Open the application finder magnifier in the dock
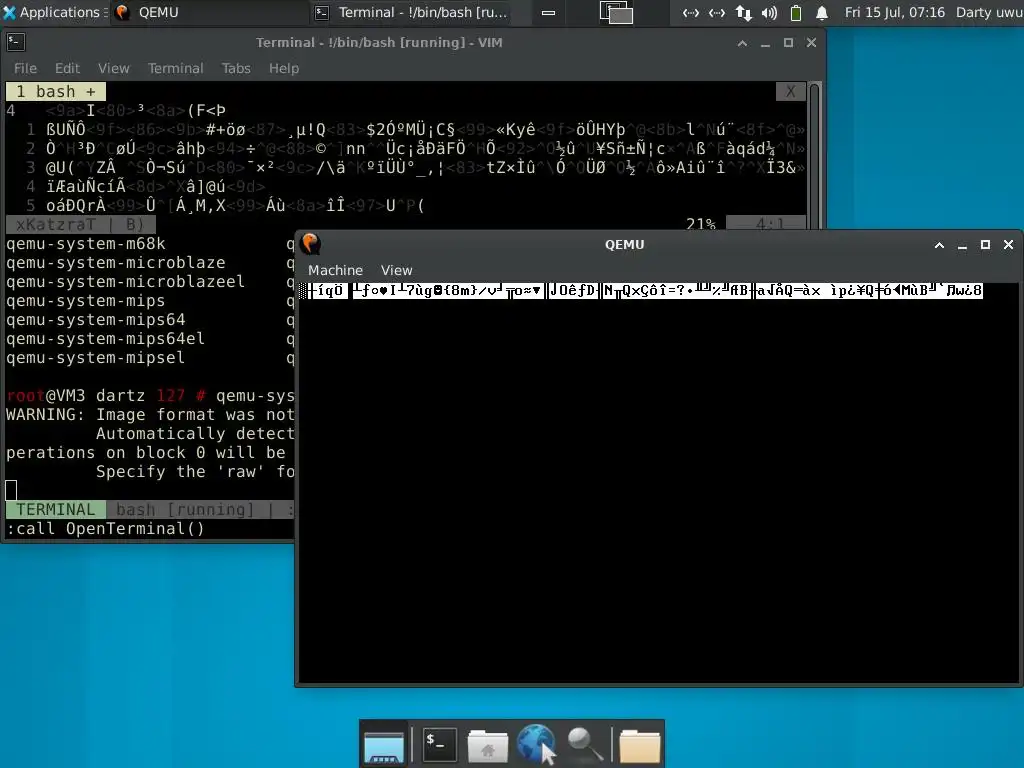 coord(584,744)
